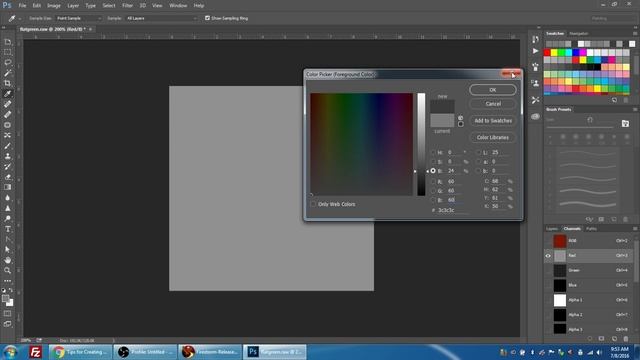Select the Lasso tool
The height and width of the screenshot is (360, 640).
[x=8, y=62]
